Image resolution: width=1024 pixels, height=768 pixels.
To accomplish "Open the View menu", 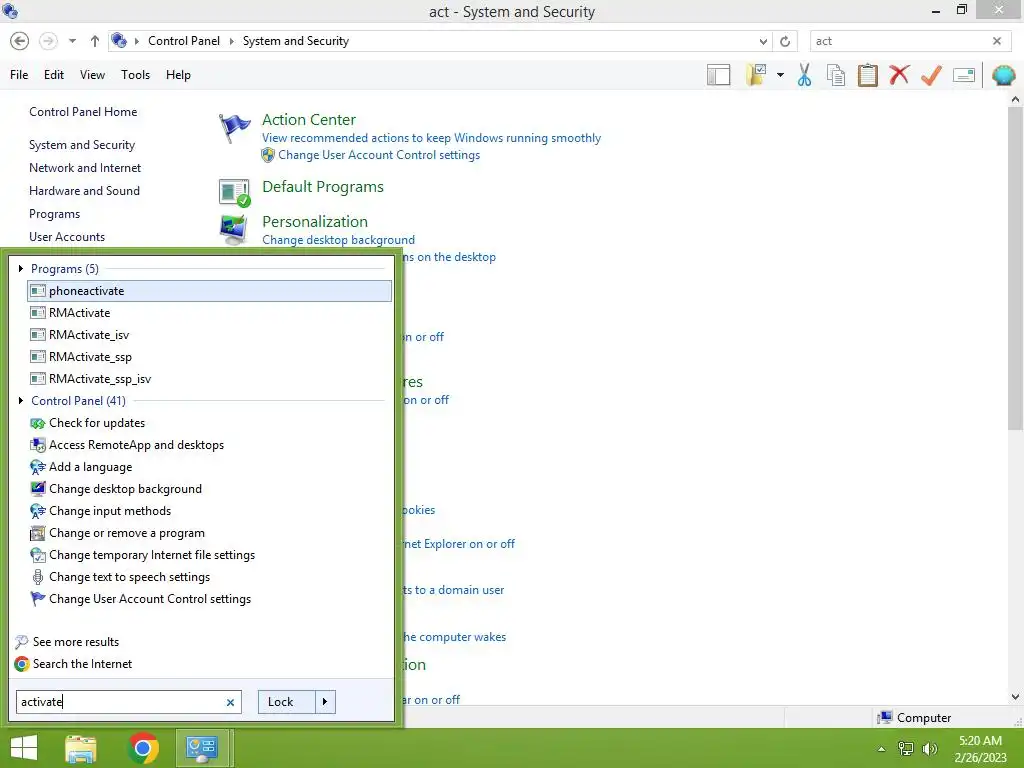I will 92,75.
